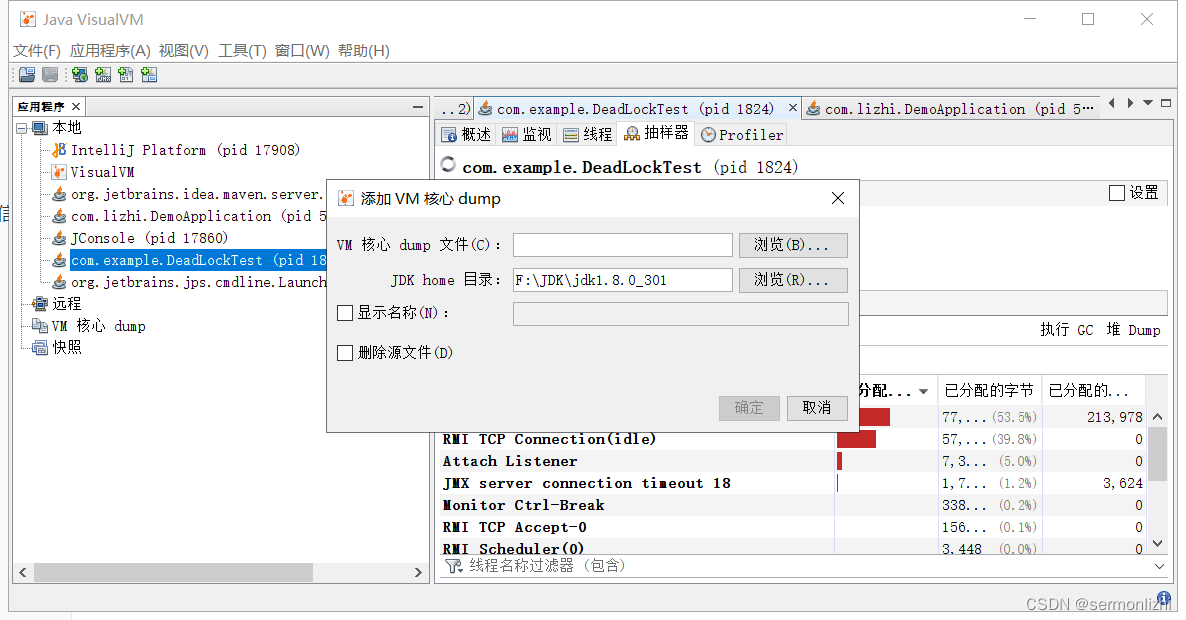Click the applications tree horizontal scrollbar
The height and width of the screenshot is (620, 1186).
click(173, 572)
